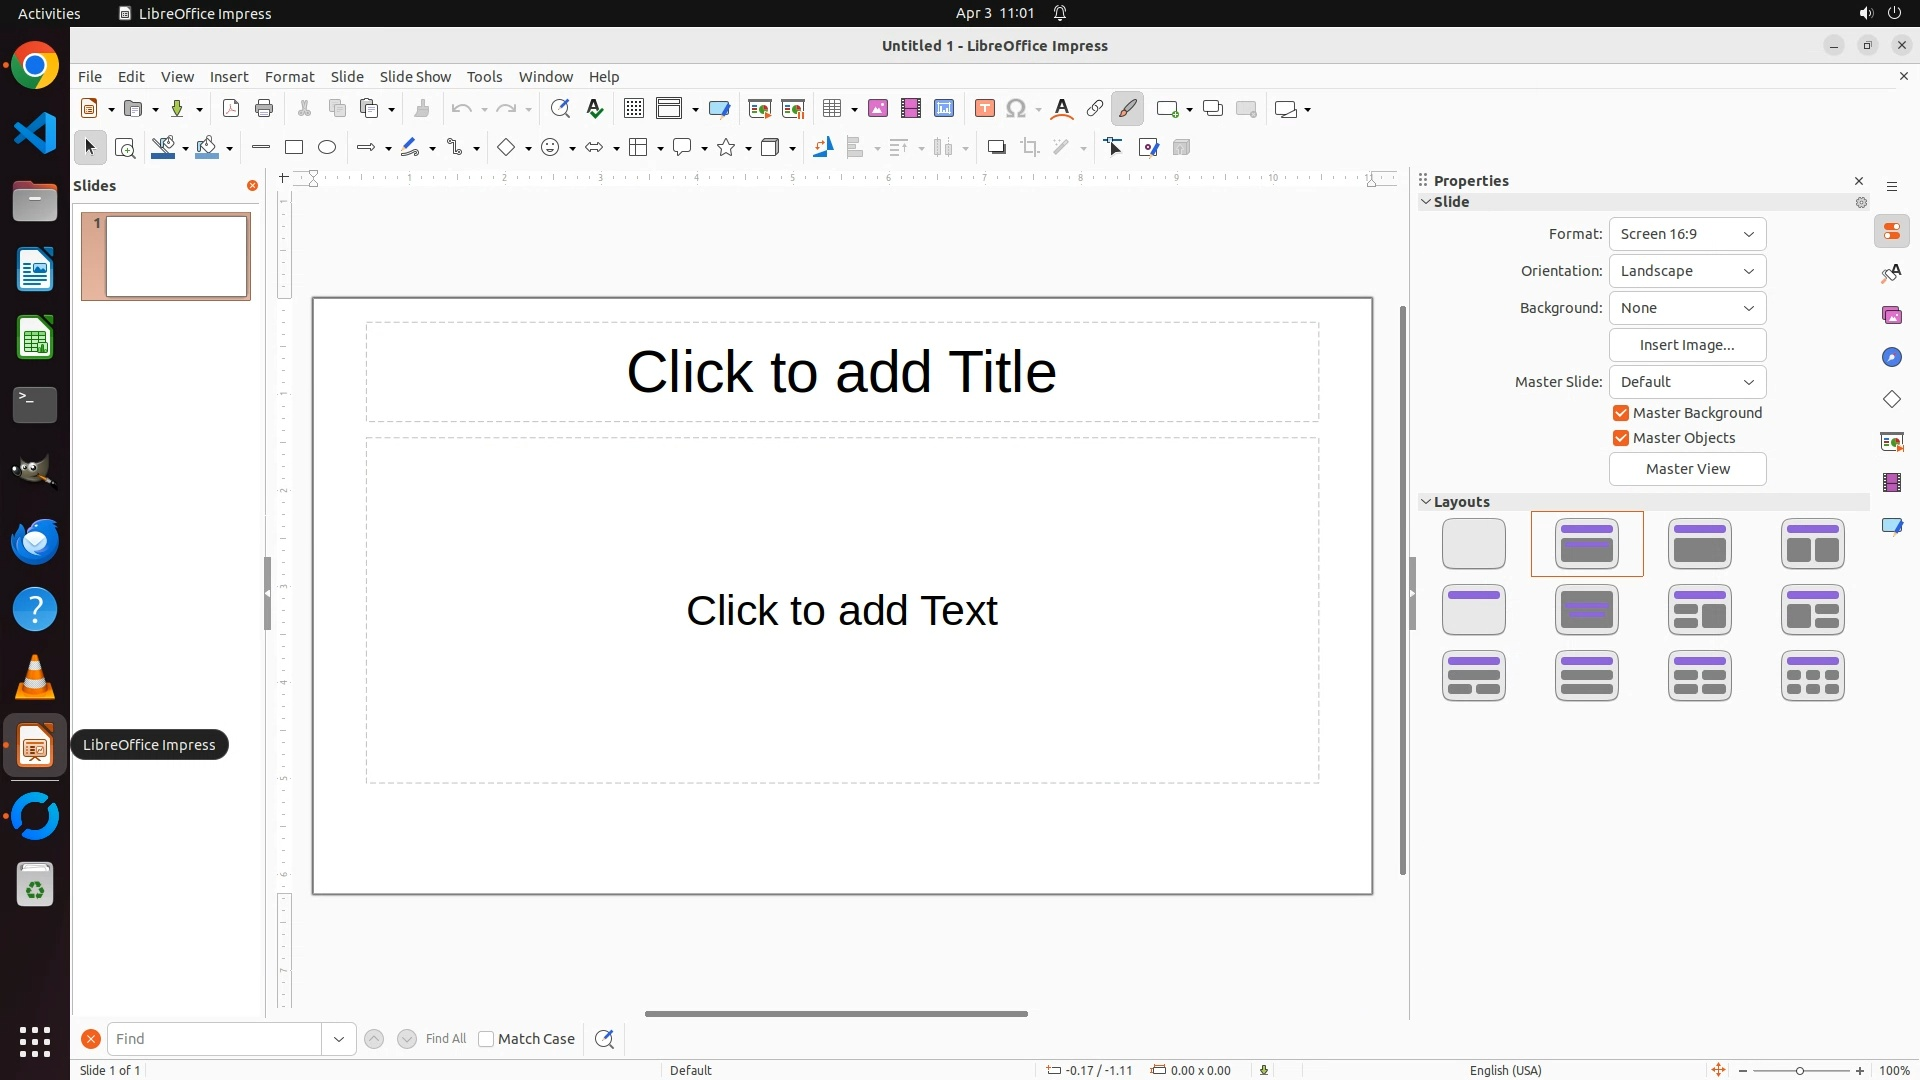Click the Insert Text Box icon
This screenshot has width=1920, height=1080.
click(985, 109)
